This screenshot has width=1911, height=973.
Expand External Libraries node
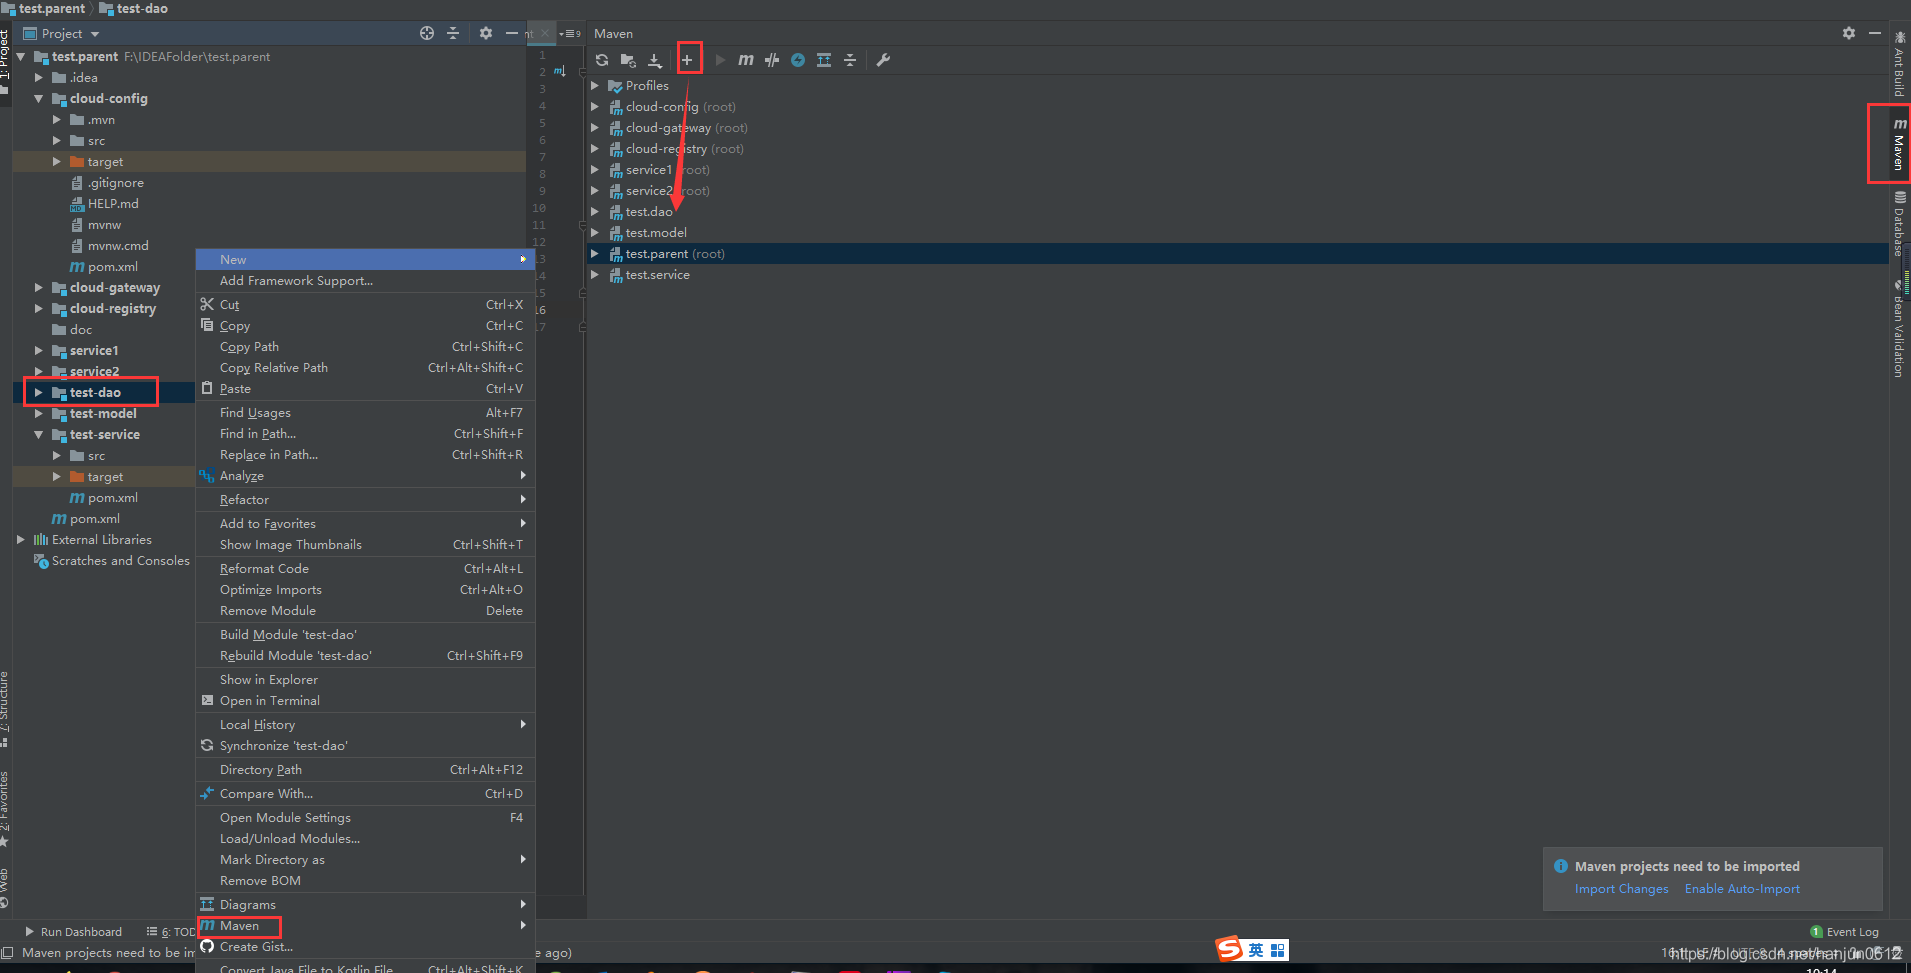tap(21, 540)
